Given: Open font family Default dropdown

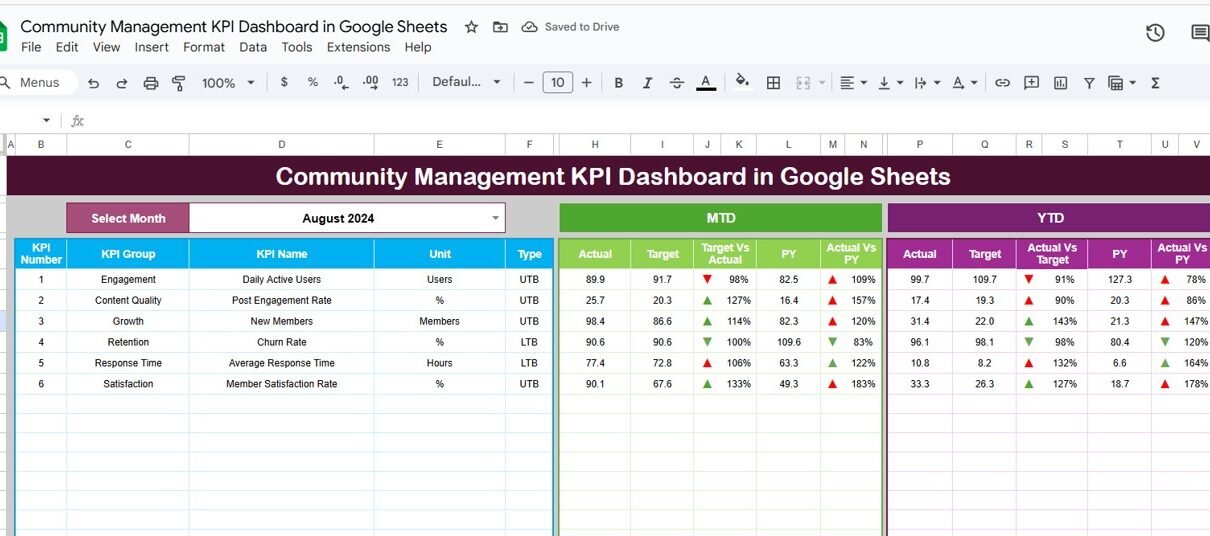Looking at the screenshot, I should [466, 82].
